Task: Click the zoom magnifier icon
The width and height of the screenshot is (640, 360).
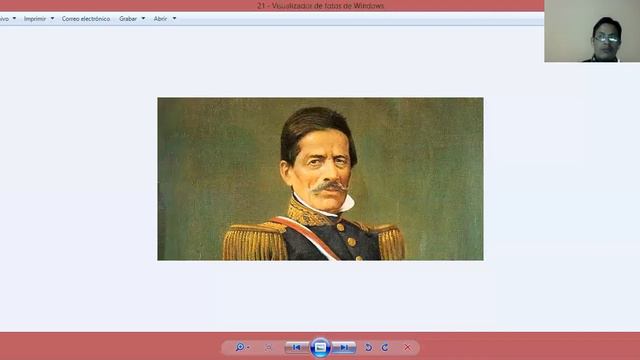Action: (240, 347)
